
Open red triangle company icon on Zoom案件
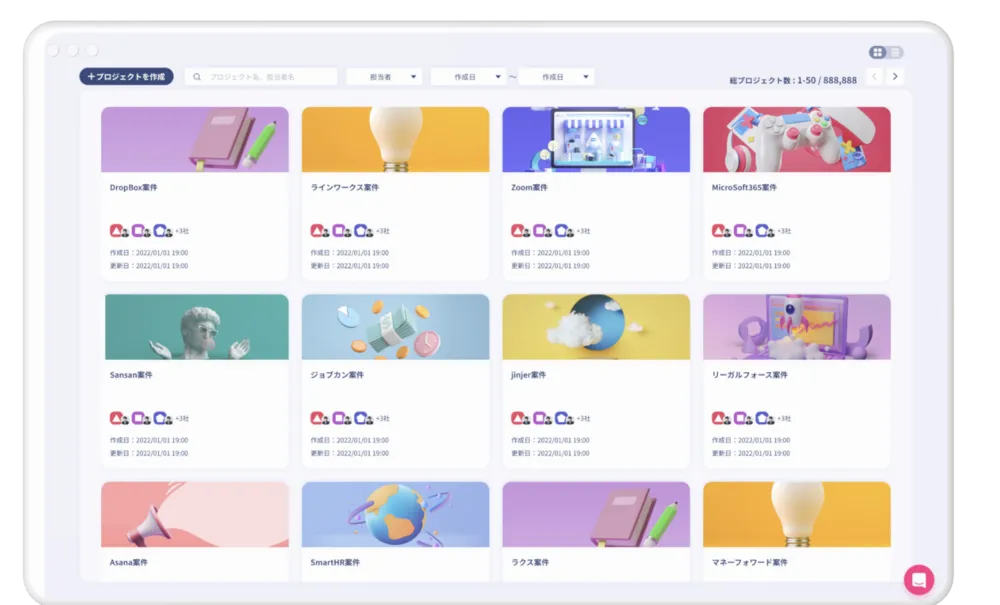click(x=518, y=230)
